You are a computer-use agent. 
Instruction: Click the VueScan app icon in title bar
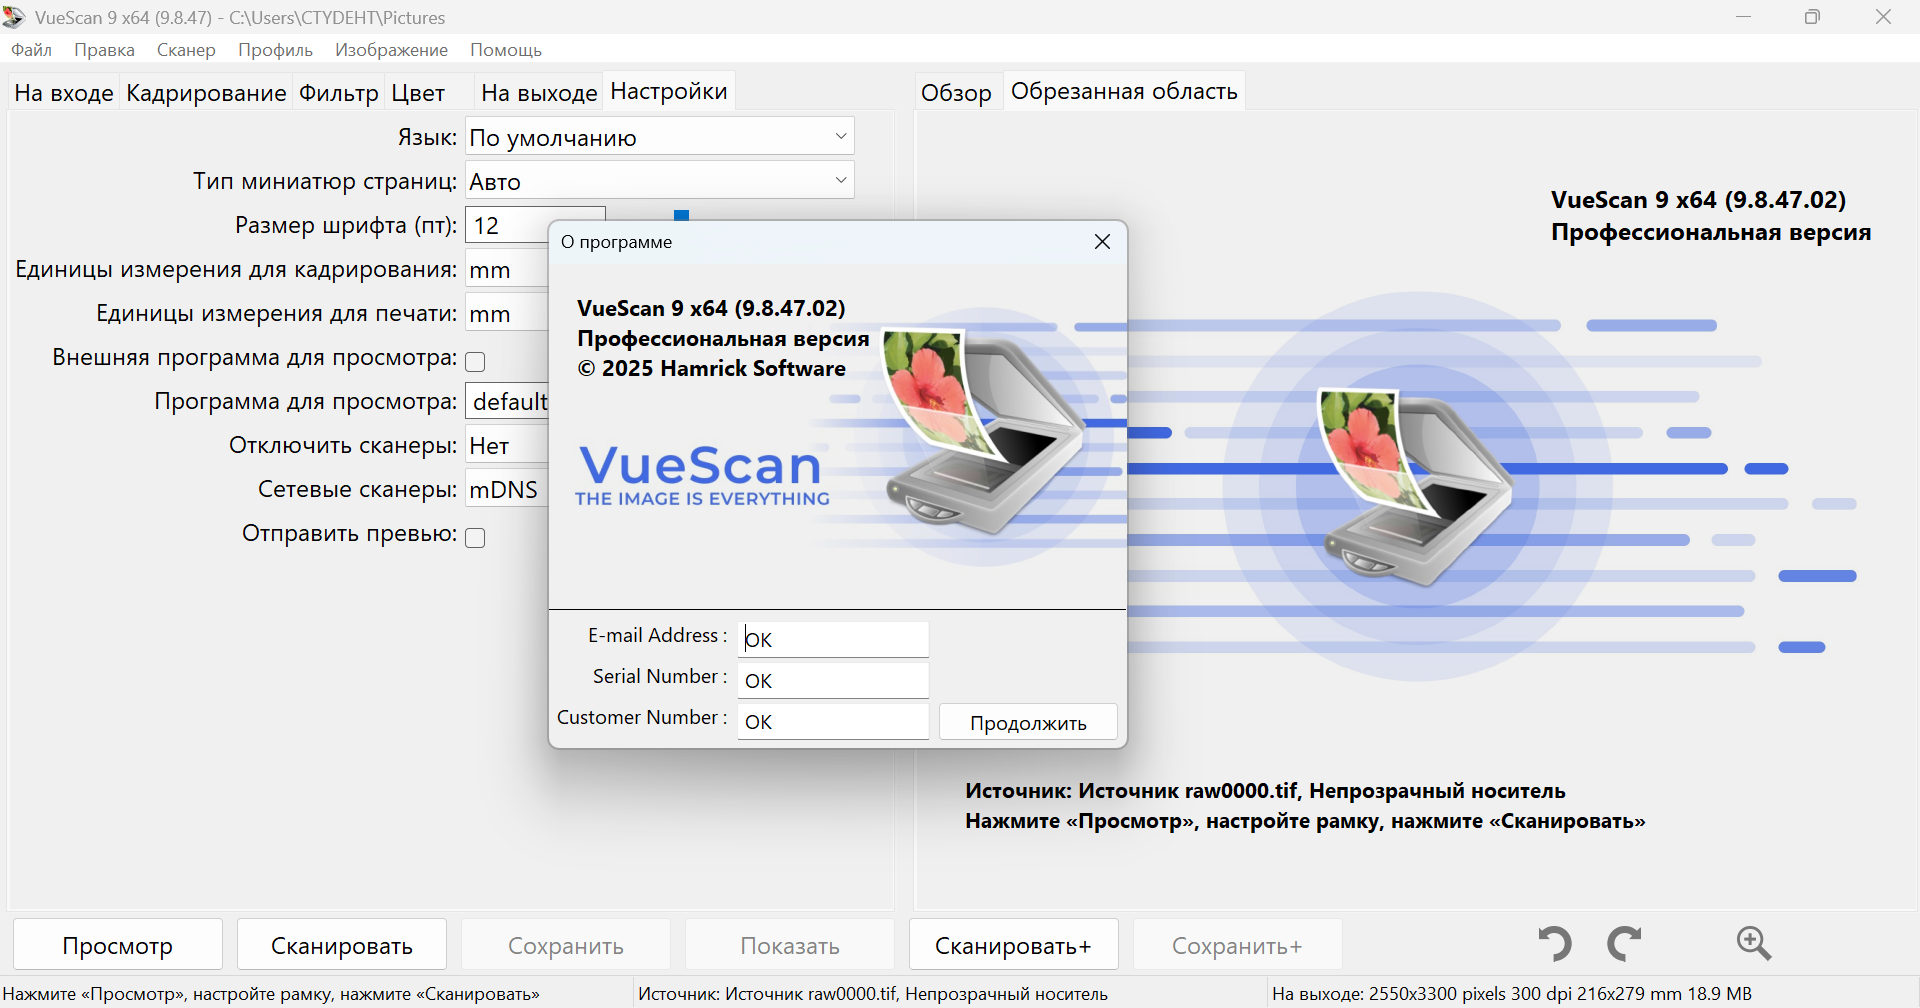14,17
